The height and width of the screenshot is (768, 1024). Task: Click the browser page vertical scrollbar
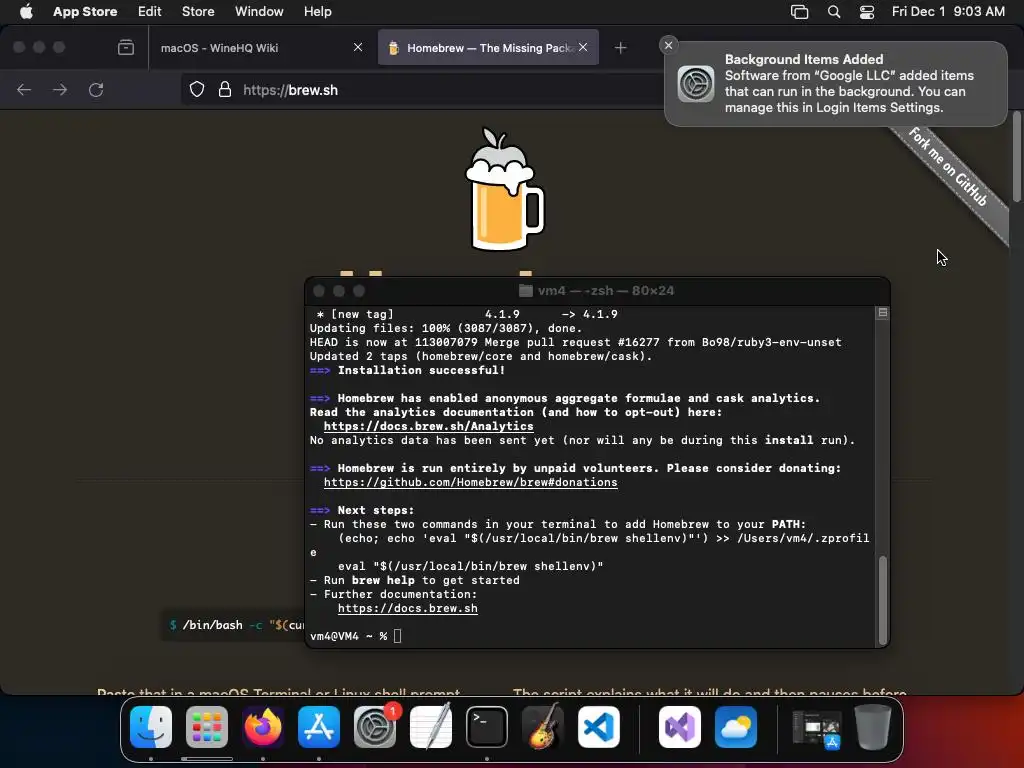click(x=1017, y=157)
